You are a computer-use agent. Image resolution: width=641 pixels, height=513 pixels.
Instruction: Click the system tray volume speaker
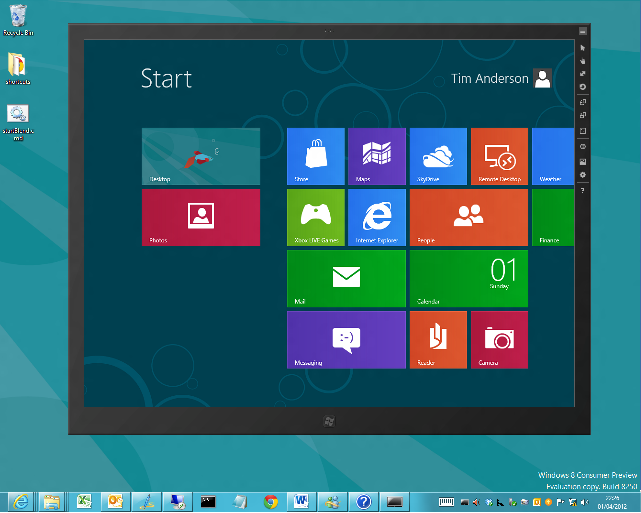585,502
